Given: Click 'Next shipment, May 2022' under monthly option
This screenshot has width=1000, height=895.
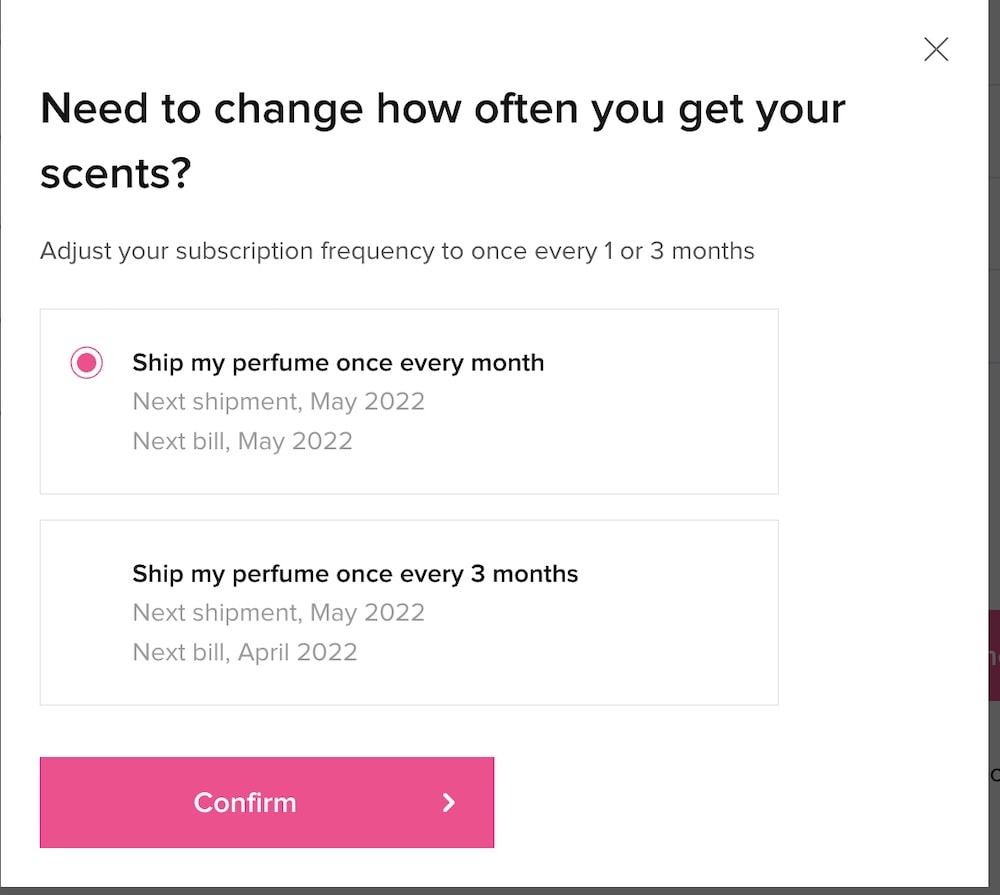Looking at the screenshot, I should pyautogui.click(x=279, y=401).
